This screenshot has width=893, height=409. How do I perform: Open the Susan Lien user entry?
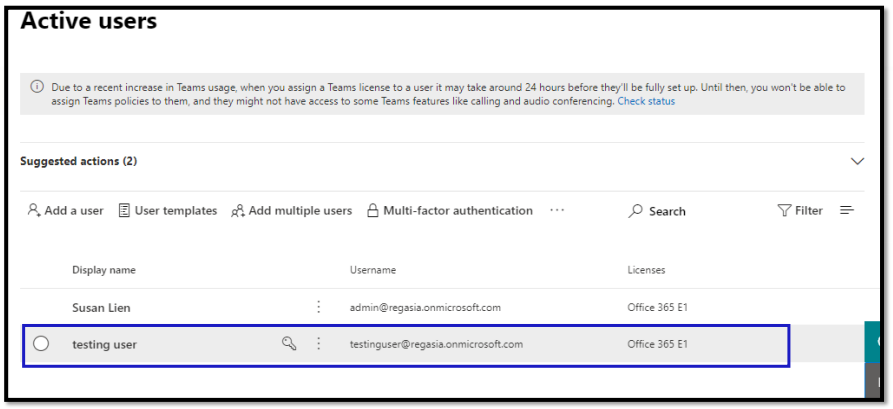101,308
